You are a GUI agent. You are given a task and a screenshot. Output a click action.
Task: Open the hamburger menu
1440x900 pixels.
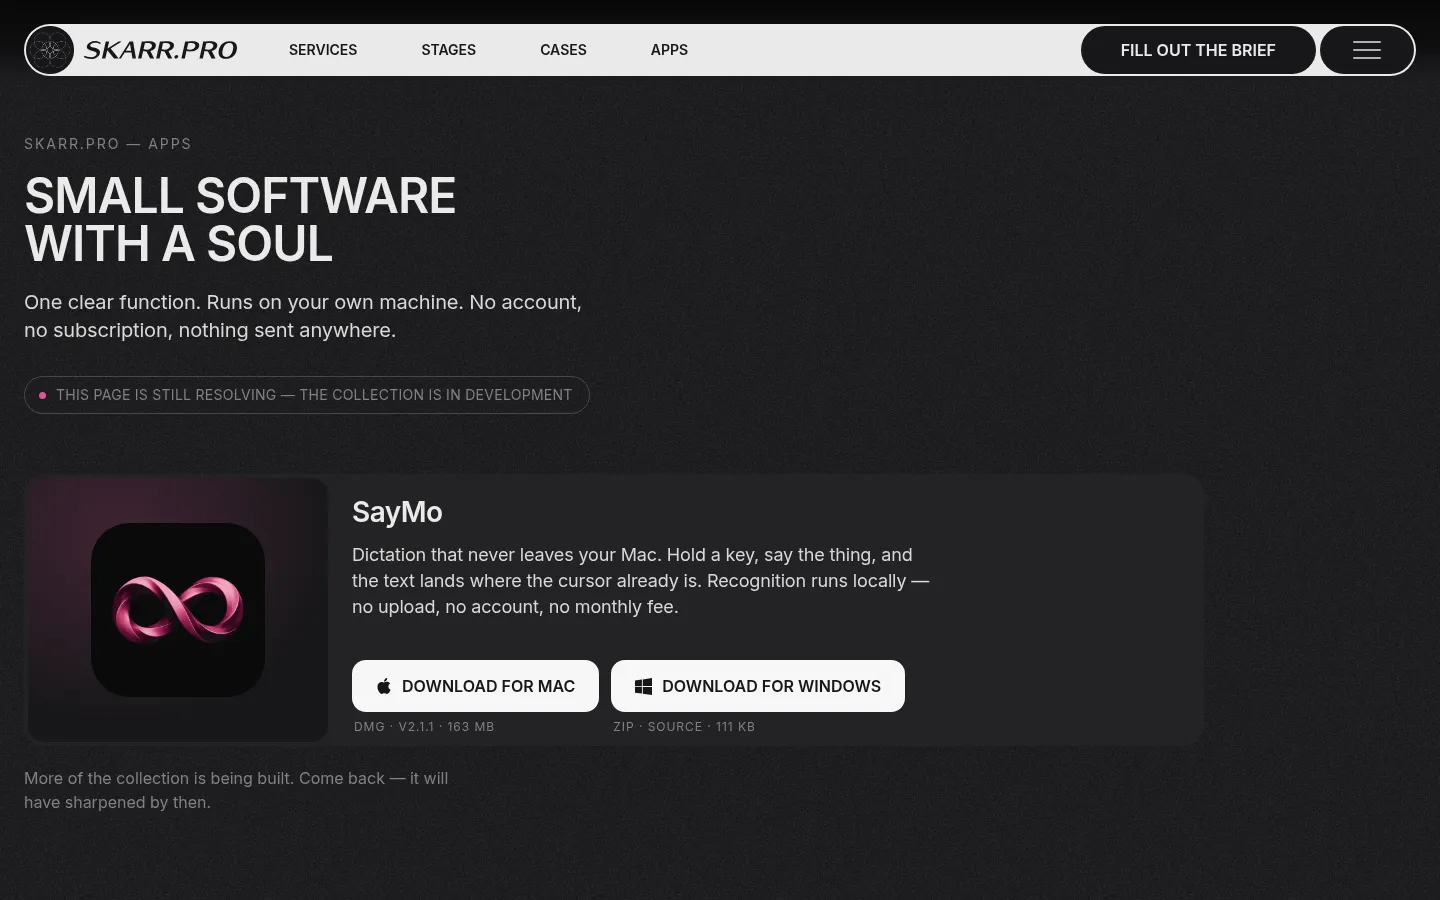point(1367,50)
